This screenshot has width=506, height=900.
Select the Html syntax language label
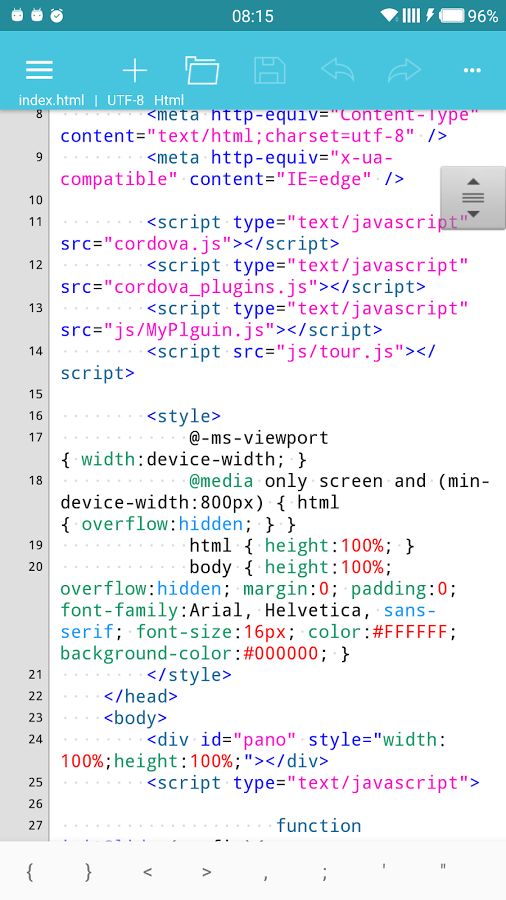(x=169, y=100)
